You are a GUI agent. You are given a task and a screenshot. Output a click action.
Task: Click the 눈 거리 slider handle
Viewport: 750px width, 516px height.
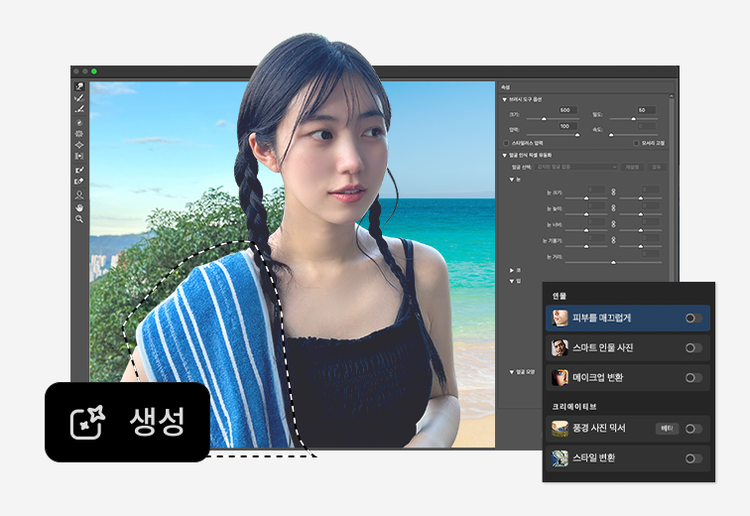click(x=613, y=262)
